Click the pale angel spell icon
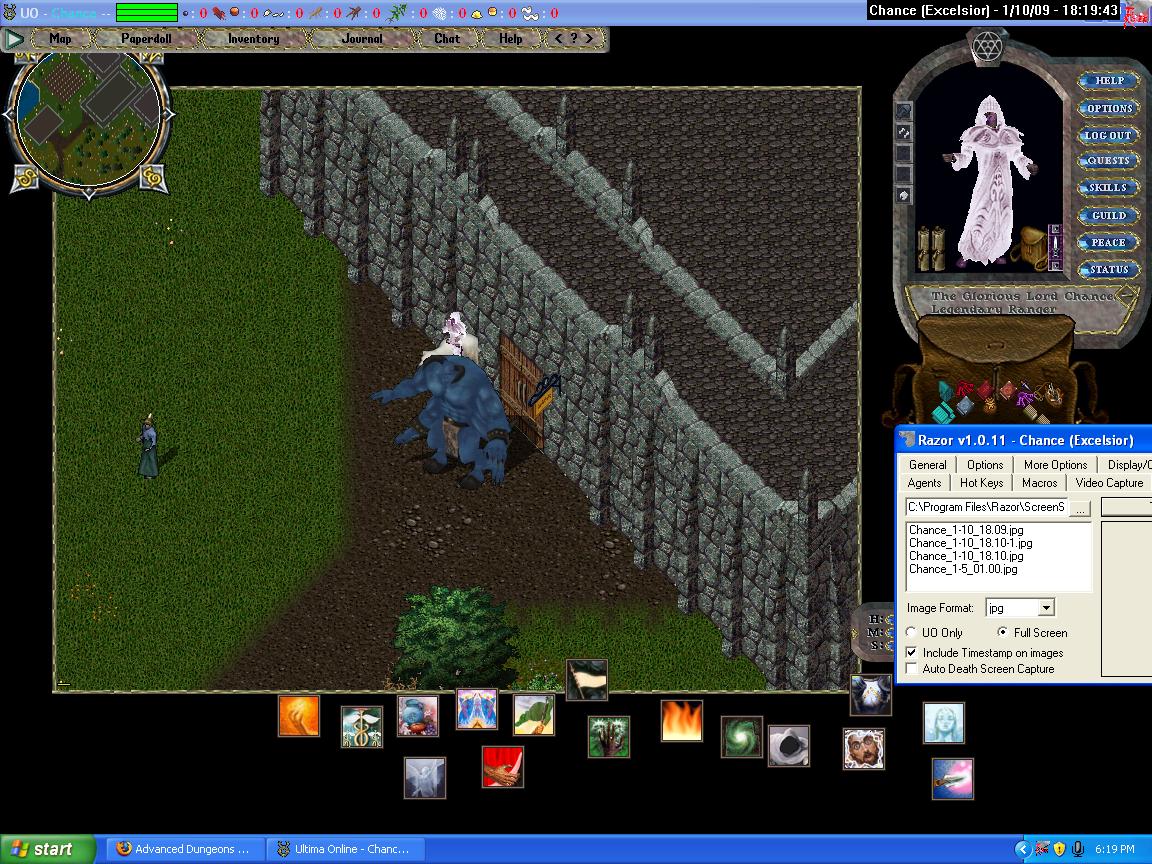The image size is (1152, 864). (425, 777)
